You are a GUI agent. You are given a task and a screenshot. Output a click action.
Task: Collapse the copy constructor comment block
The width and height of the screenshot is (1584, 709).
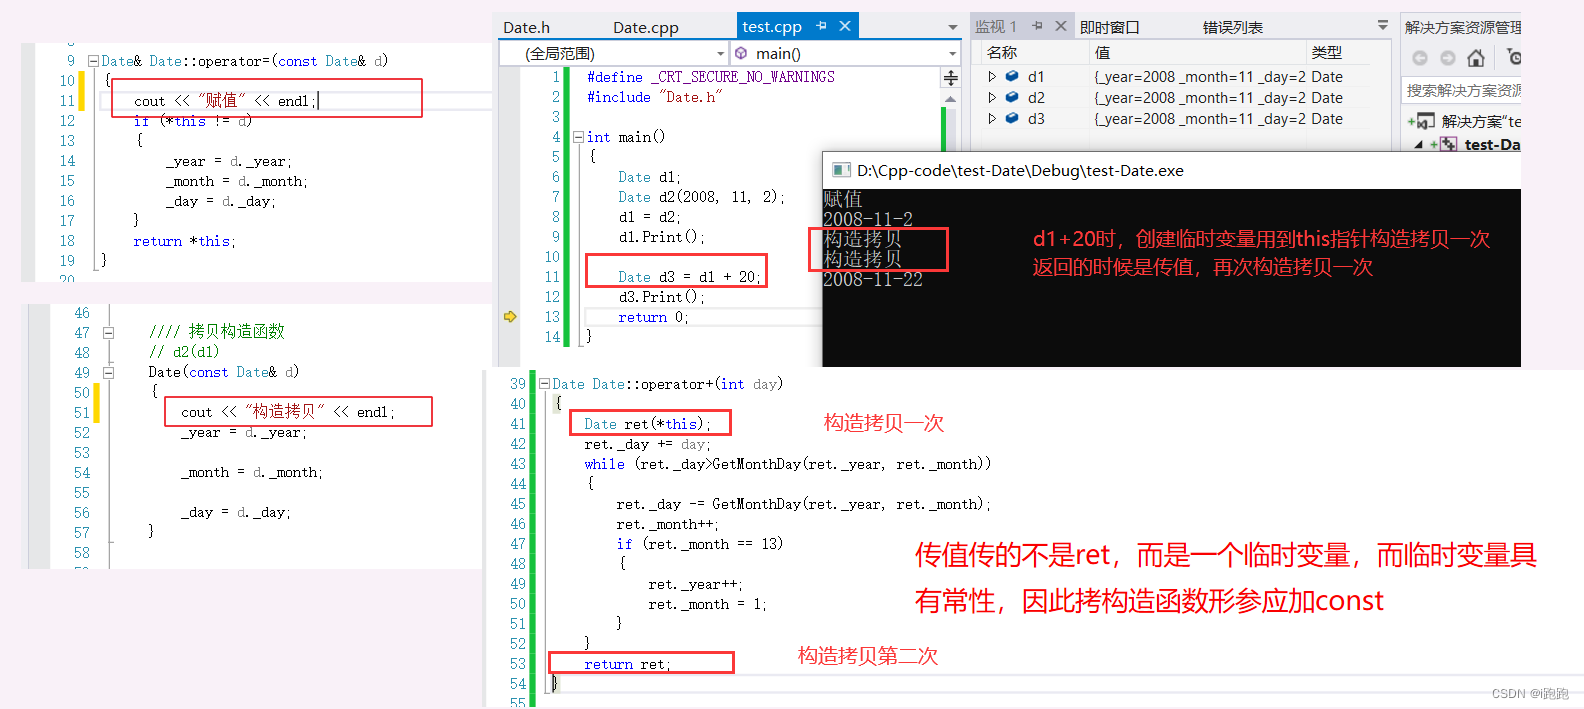pyautogui.click(x=109, y=333)
